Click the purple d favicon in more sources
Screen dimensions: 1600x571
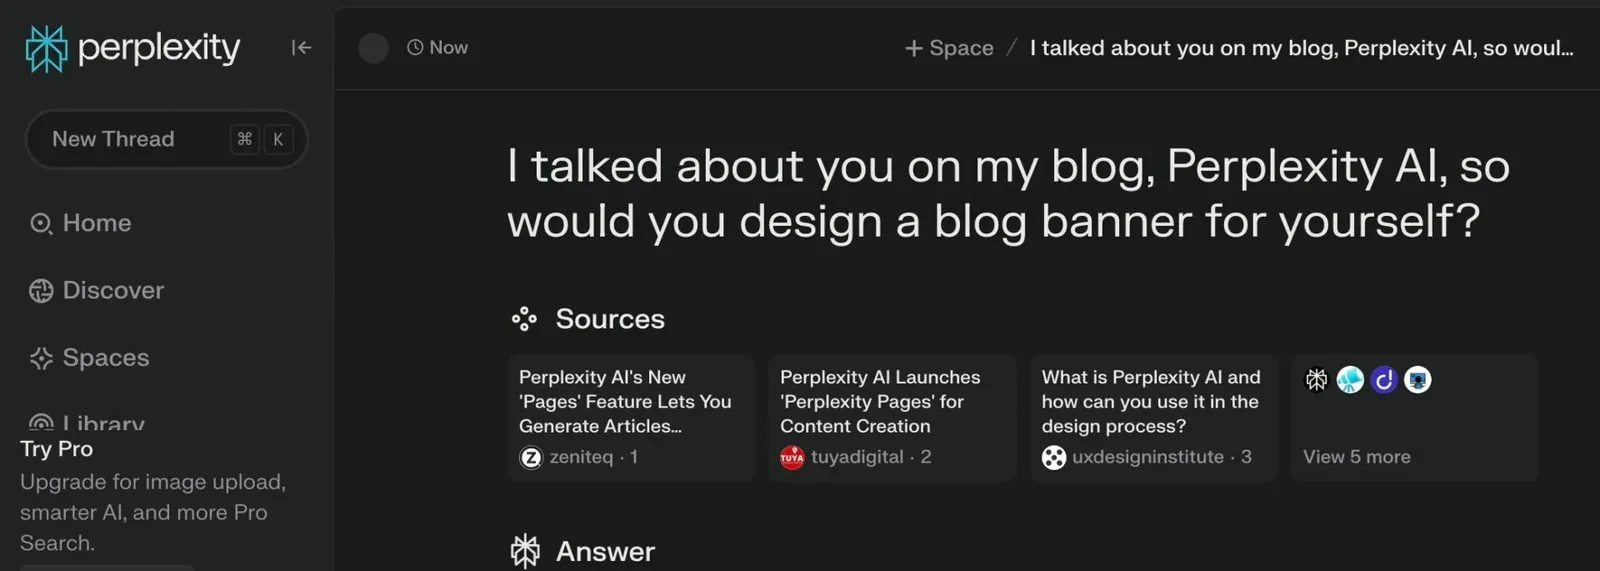point(1384,380)
